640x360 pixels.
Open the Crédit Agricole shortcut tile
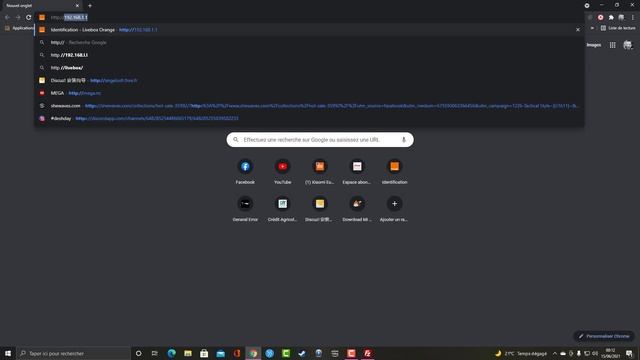tap(282, 209)
